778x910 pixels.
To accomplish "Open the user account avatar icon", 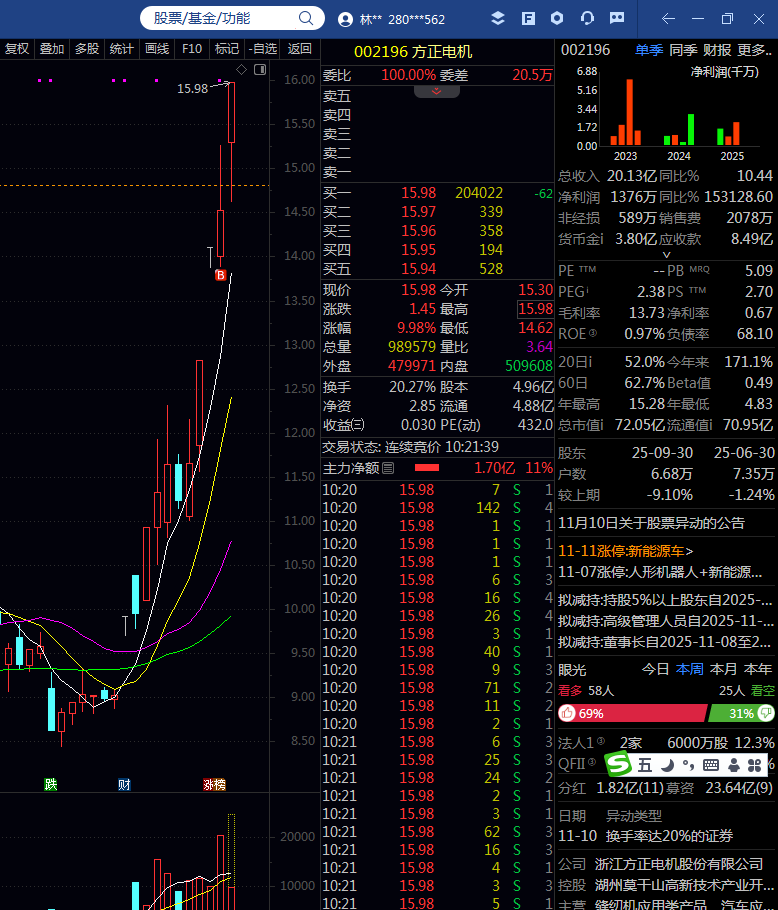I will [x=345, y=19].
